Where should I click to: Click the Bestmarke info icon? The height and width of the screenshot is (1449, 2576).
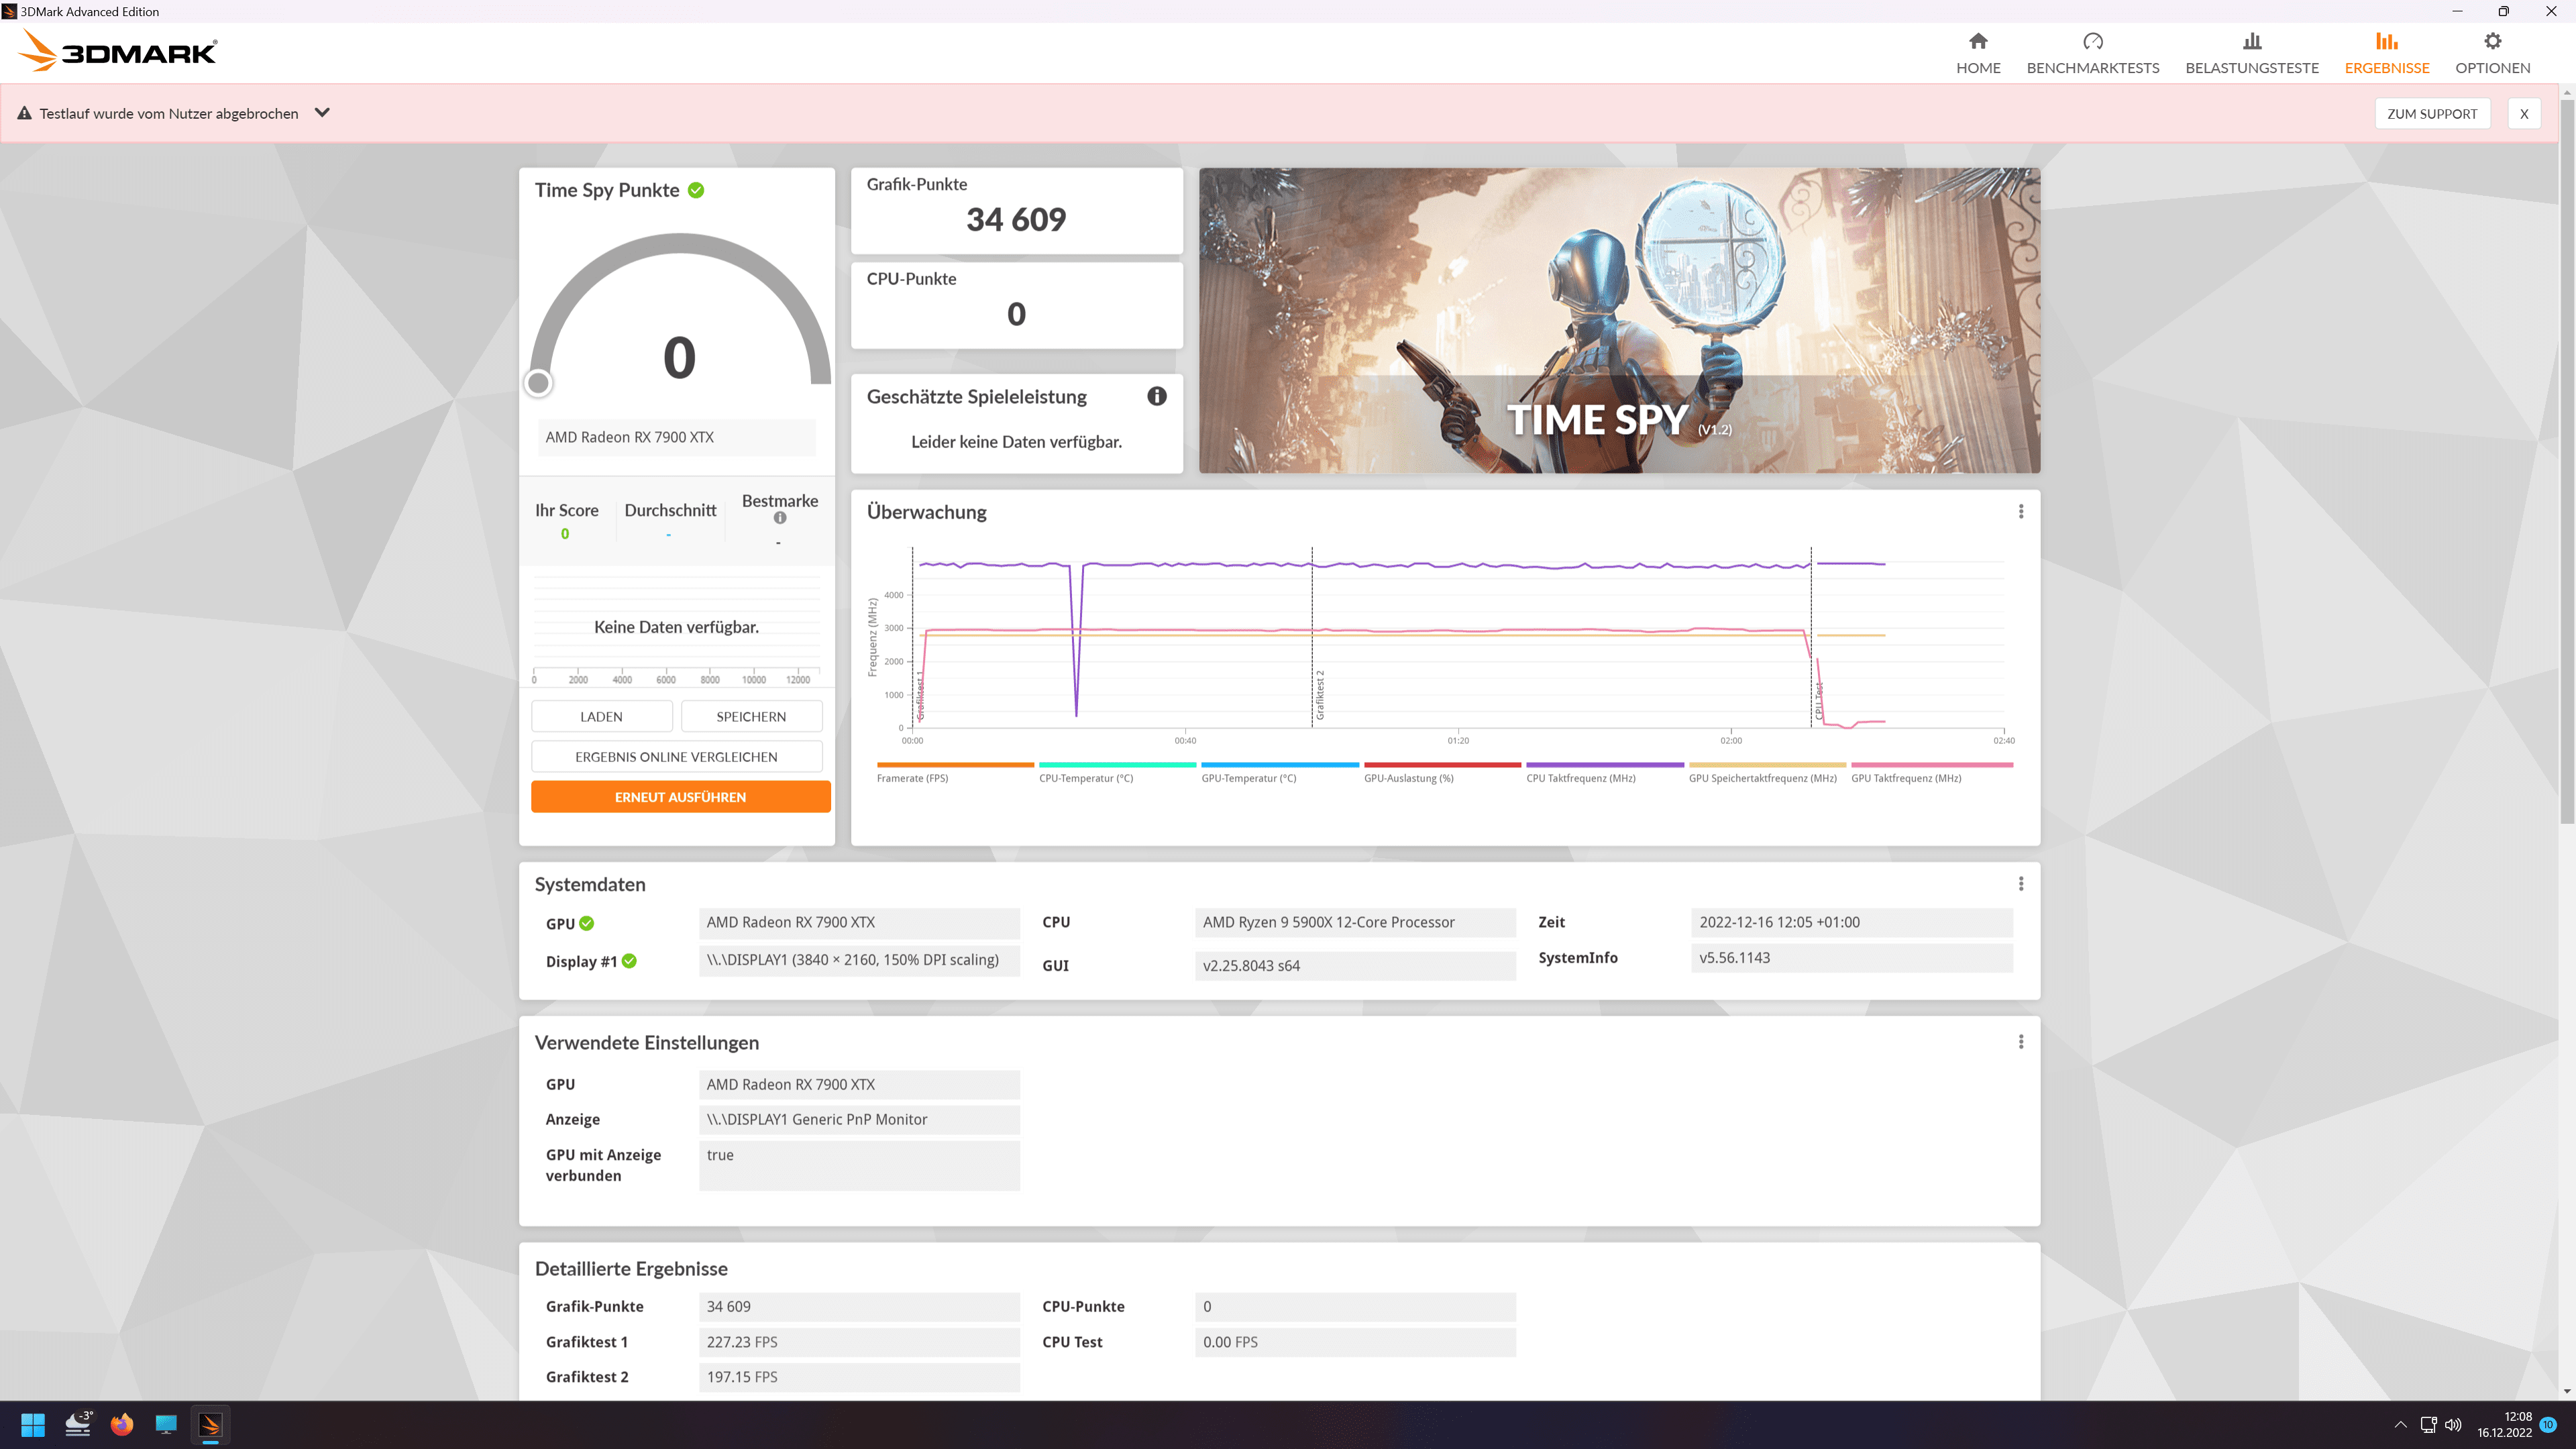point(779,518)
